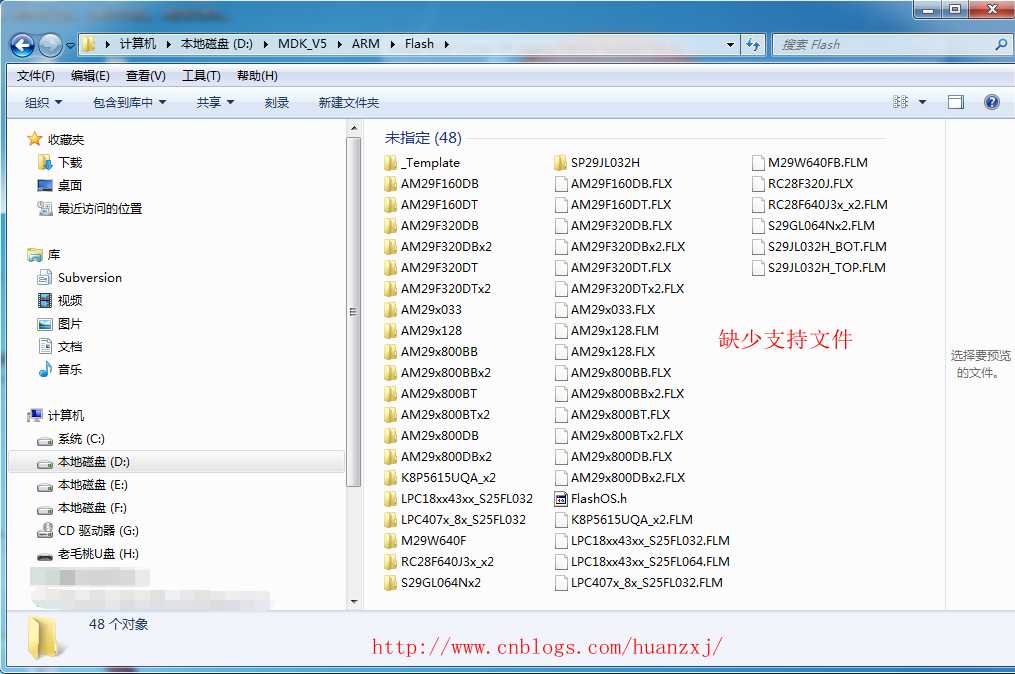Click the 未指定 (48) group header
Screen dimensions: 1015x674
click(x=423, y=137)
